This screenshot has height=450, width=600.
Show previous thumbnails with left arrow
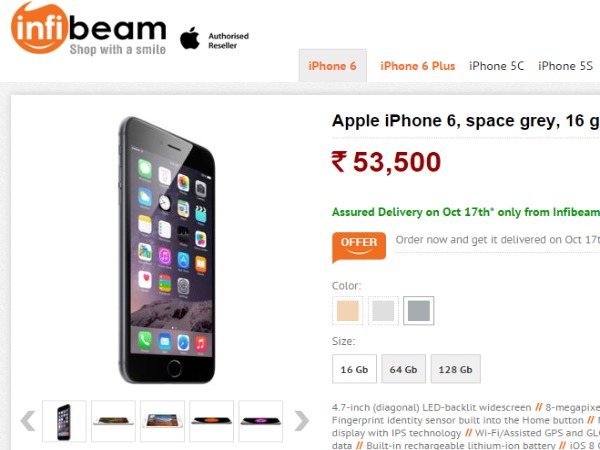coord(28,421)
